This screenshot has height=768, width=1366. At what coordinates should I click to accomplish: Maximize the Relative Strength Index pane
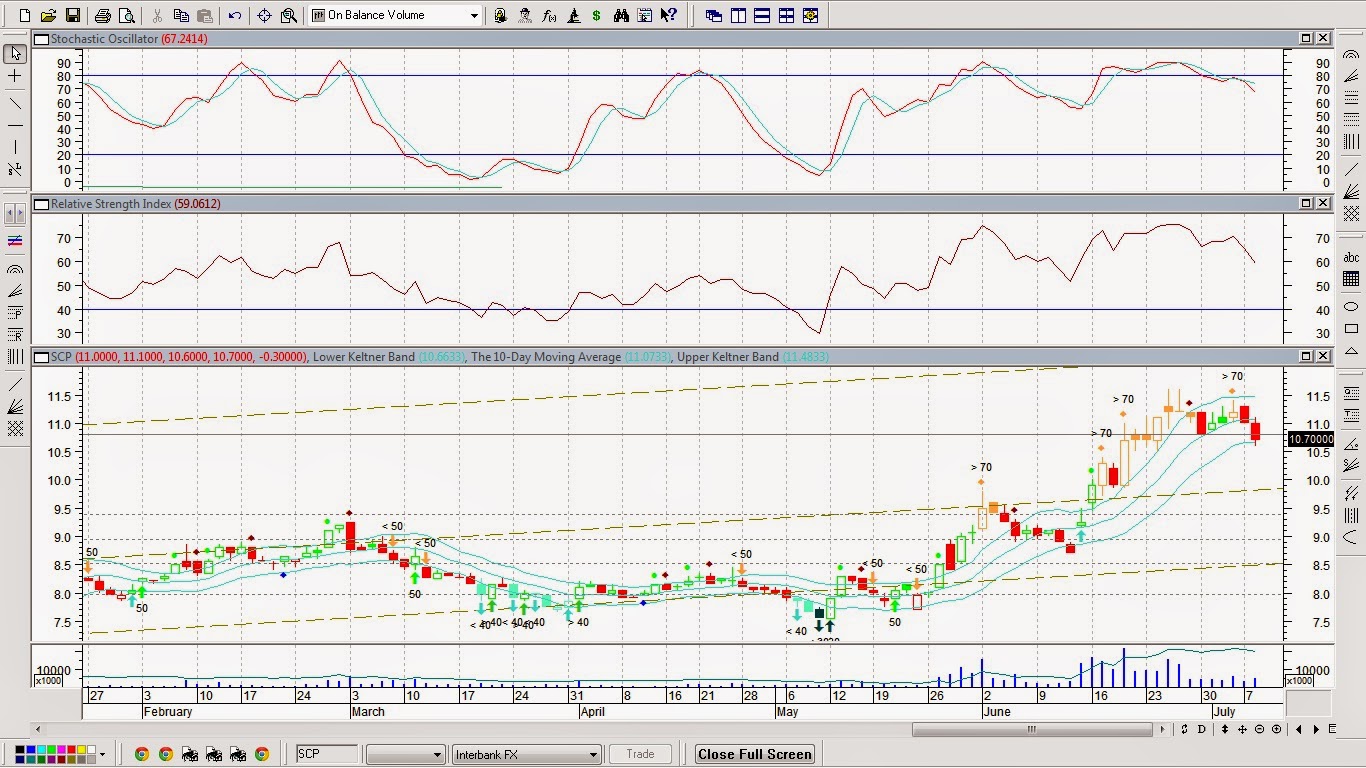tap(1306, 203)
